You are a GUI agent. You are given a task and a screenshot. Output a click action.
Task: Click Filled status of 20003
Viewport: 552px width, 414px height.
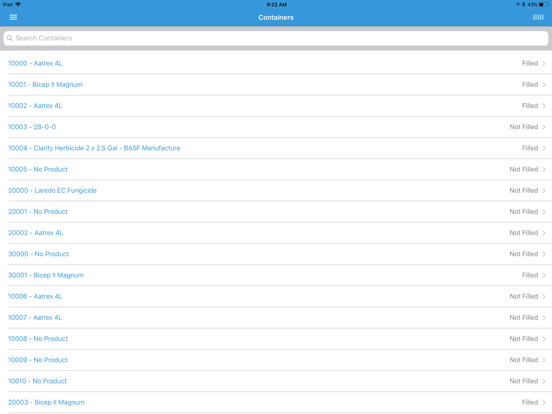pos(530,402)
